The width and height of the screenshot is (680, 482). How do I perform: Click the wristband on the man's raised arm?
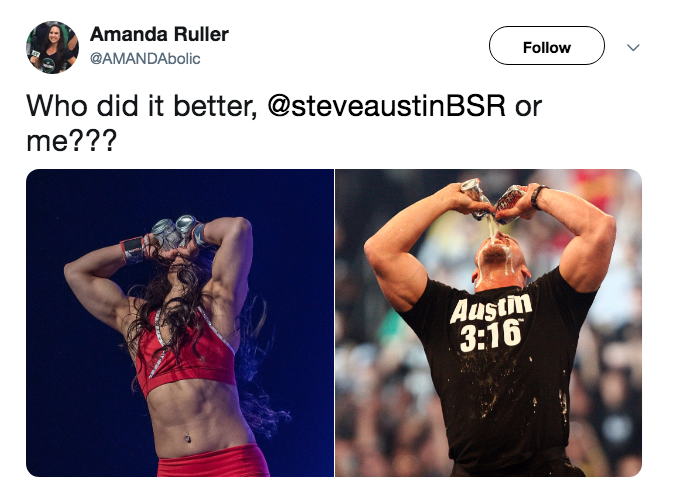[x=538, y=196]
